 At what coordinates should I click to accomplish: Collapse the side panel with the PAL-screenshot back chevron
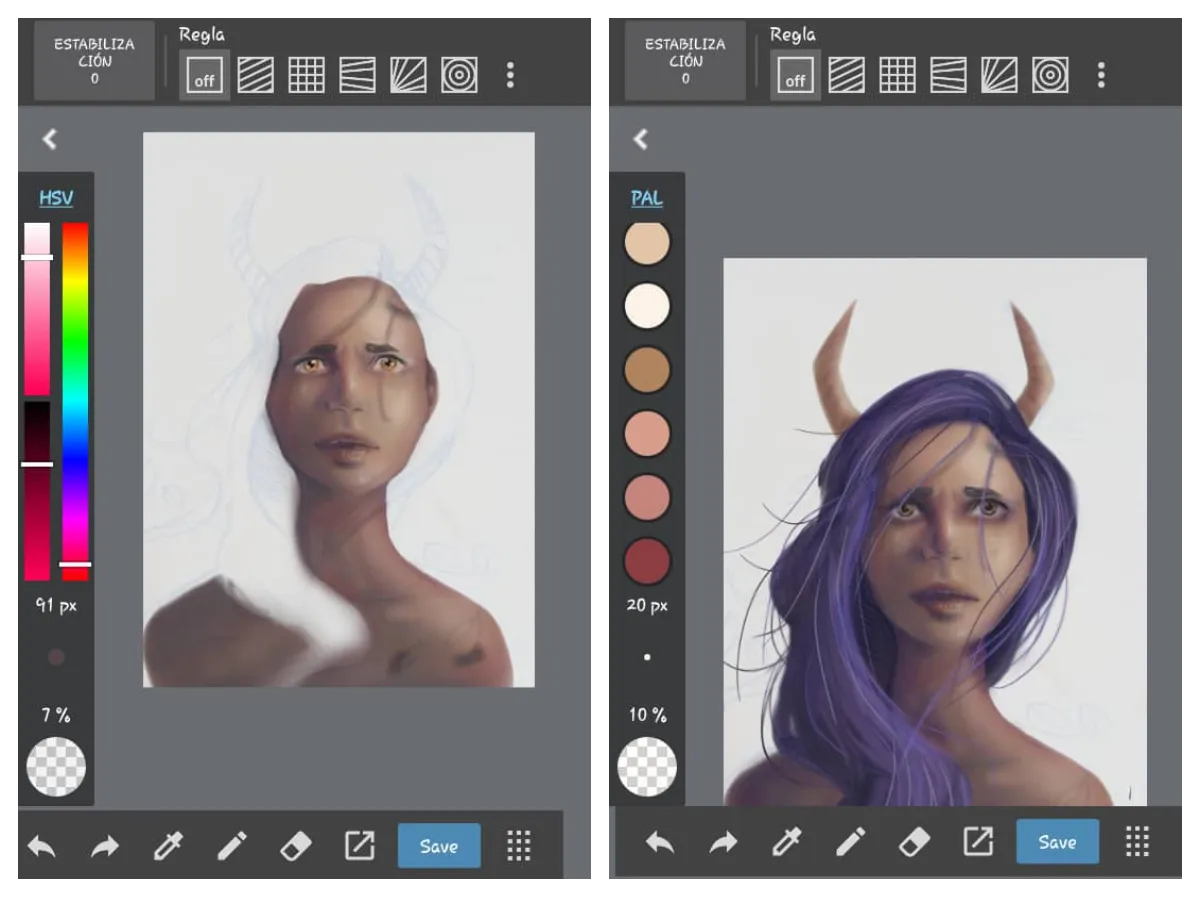point(641,140)
